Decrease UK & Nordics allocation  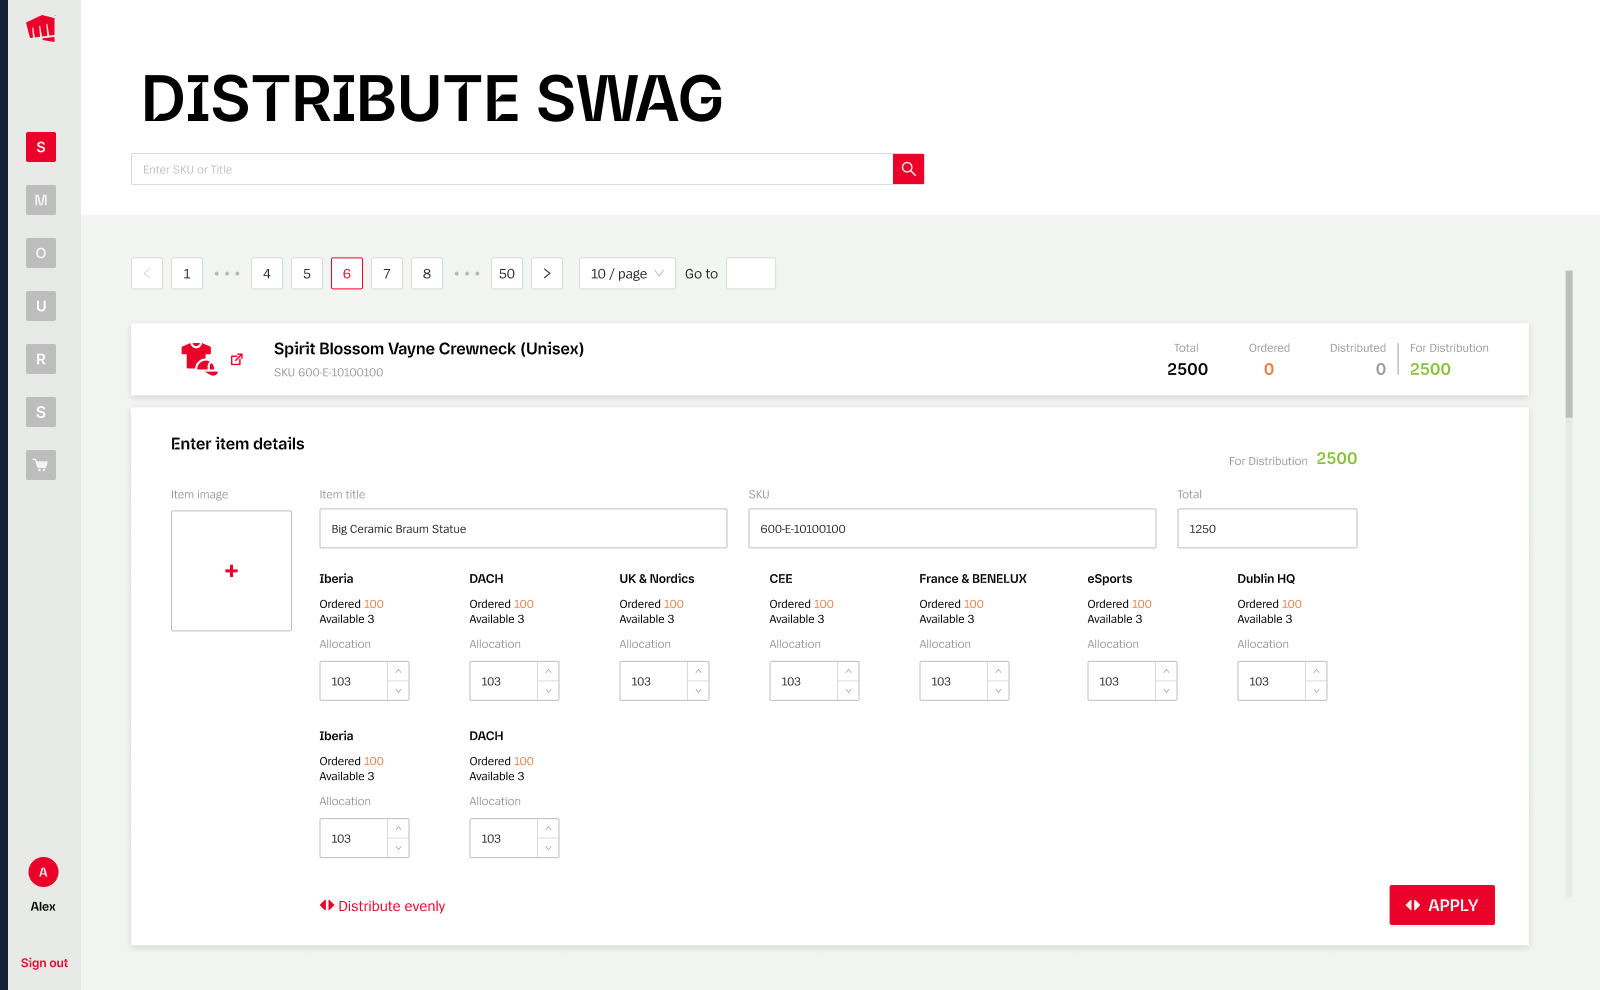pyautogui.click(x=698, y=691)
